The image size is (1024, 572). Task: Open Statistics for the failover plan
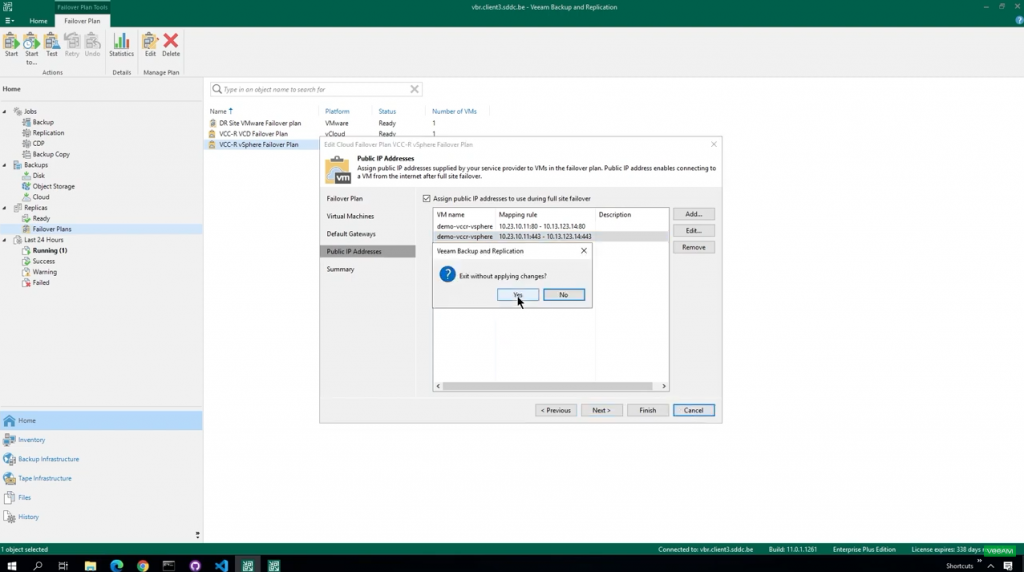[x=121, y=45]
